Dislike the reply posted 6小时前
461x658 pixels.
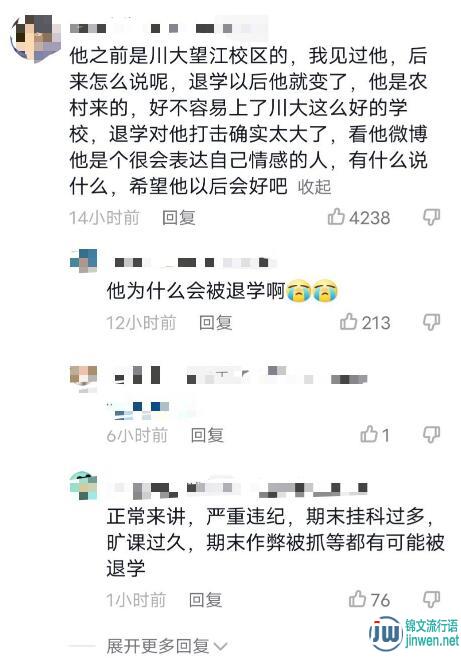(431, 435)
